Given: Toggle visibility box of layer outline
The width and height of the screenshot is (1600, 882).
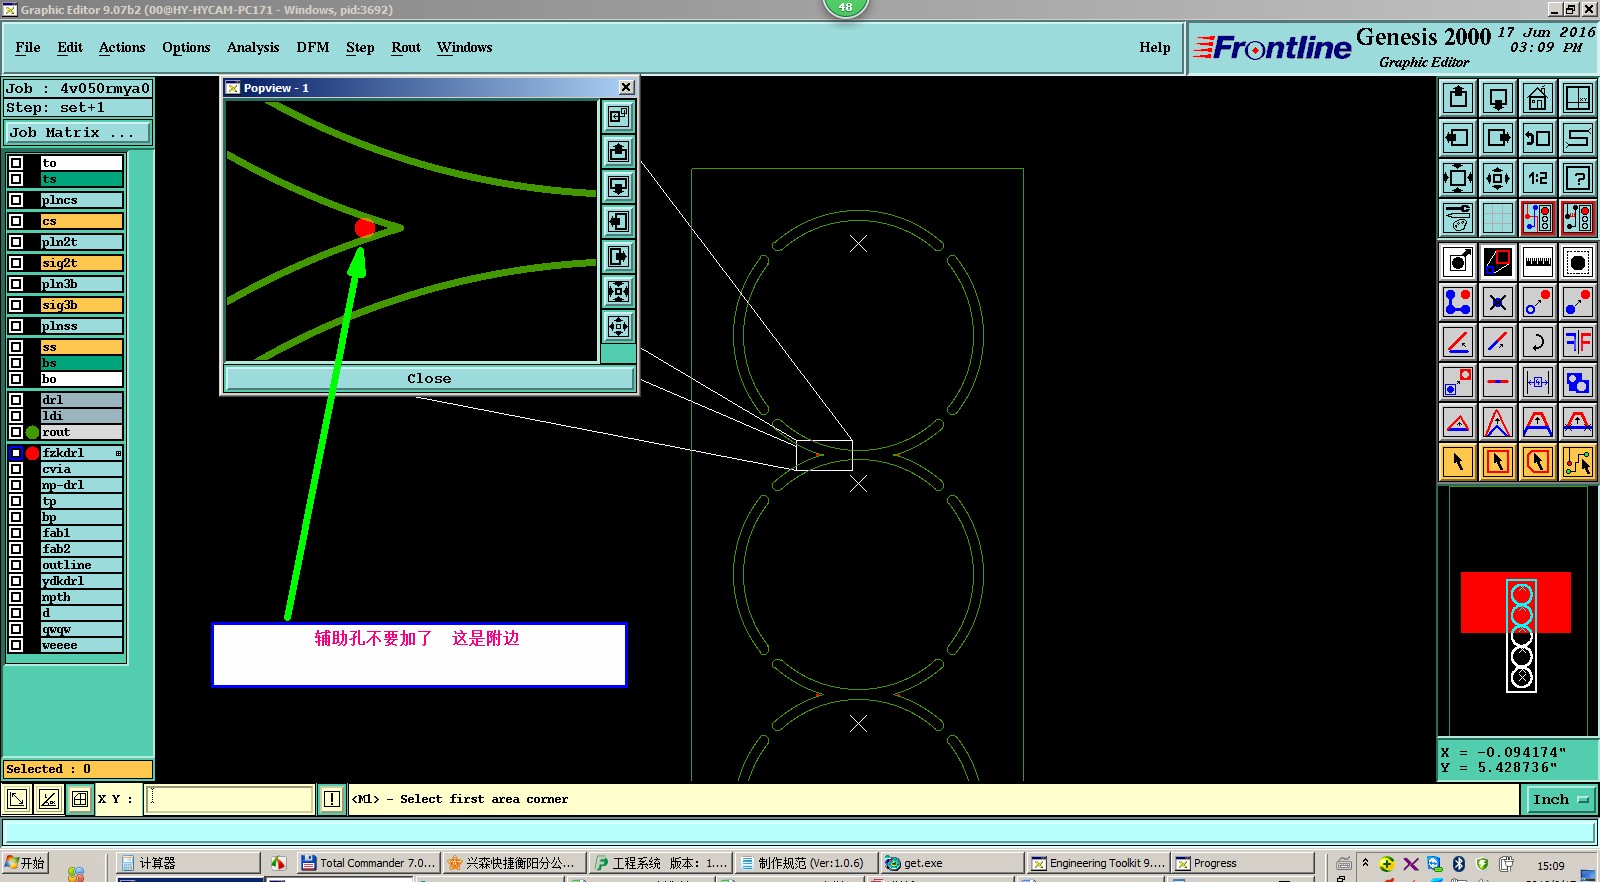Looking at the screenshot, I should point(16,565).
